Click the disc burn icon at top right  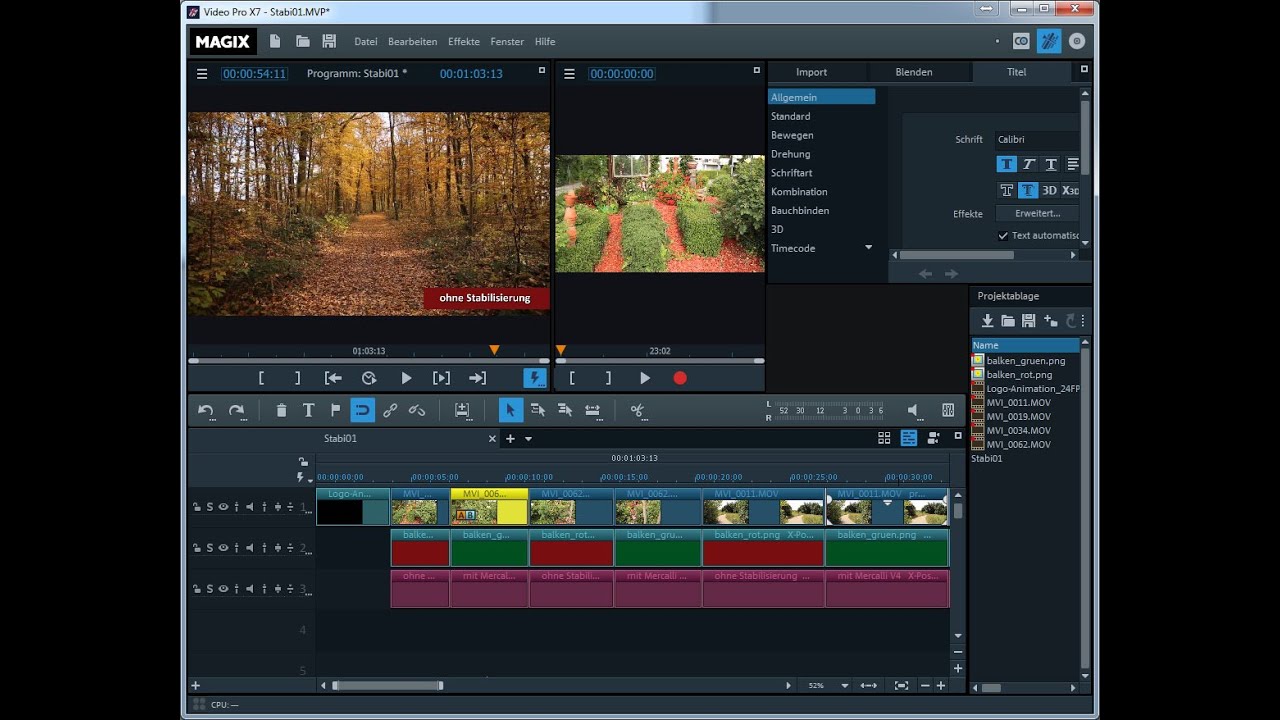[x=1077, y=41]
